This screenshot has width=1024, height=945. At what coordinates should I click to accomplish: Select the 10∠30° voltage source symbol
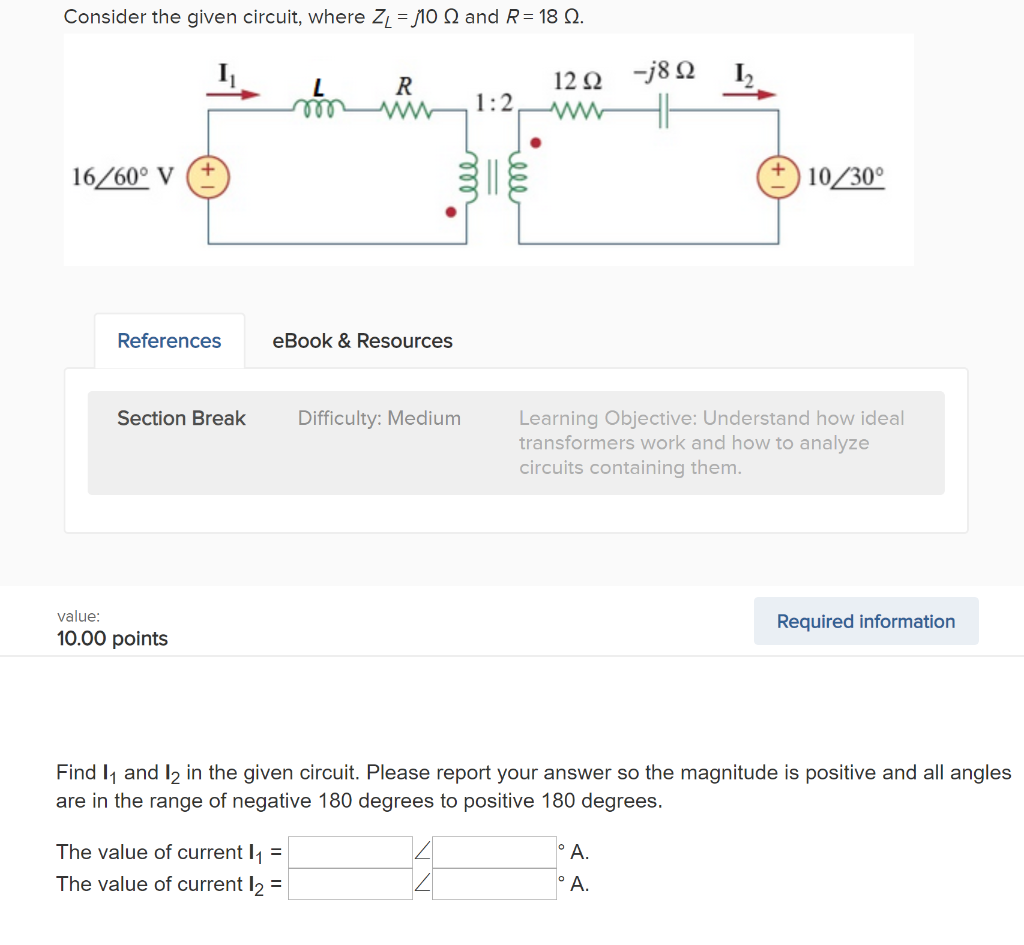(779, 178)
